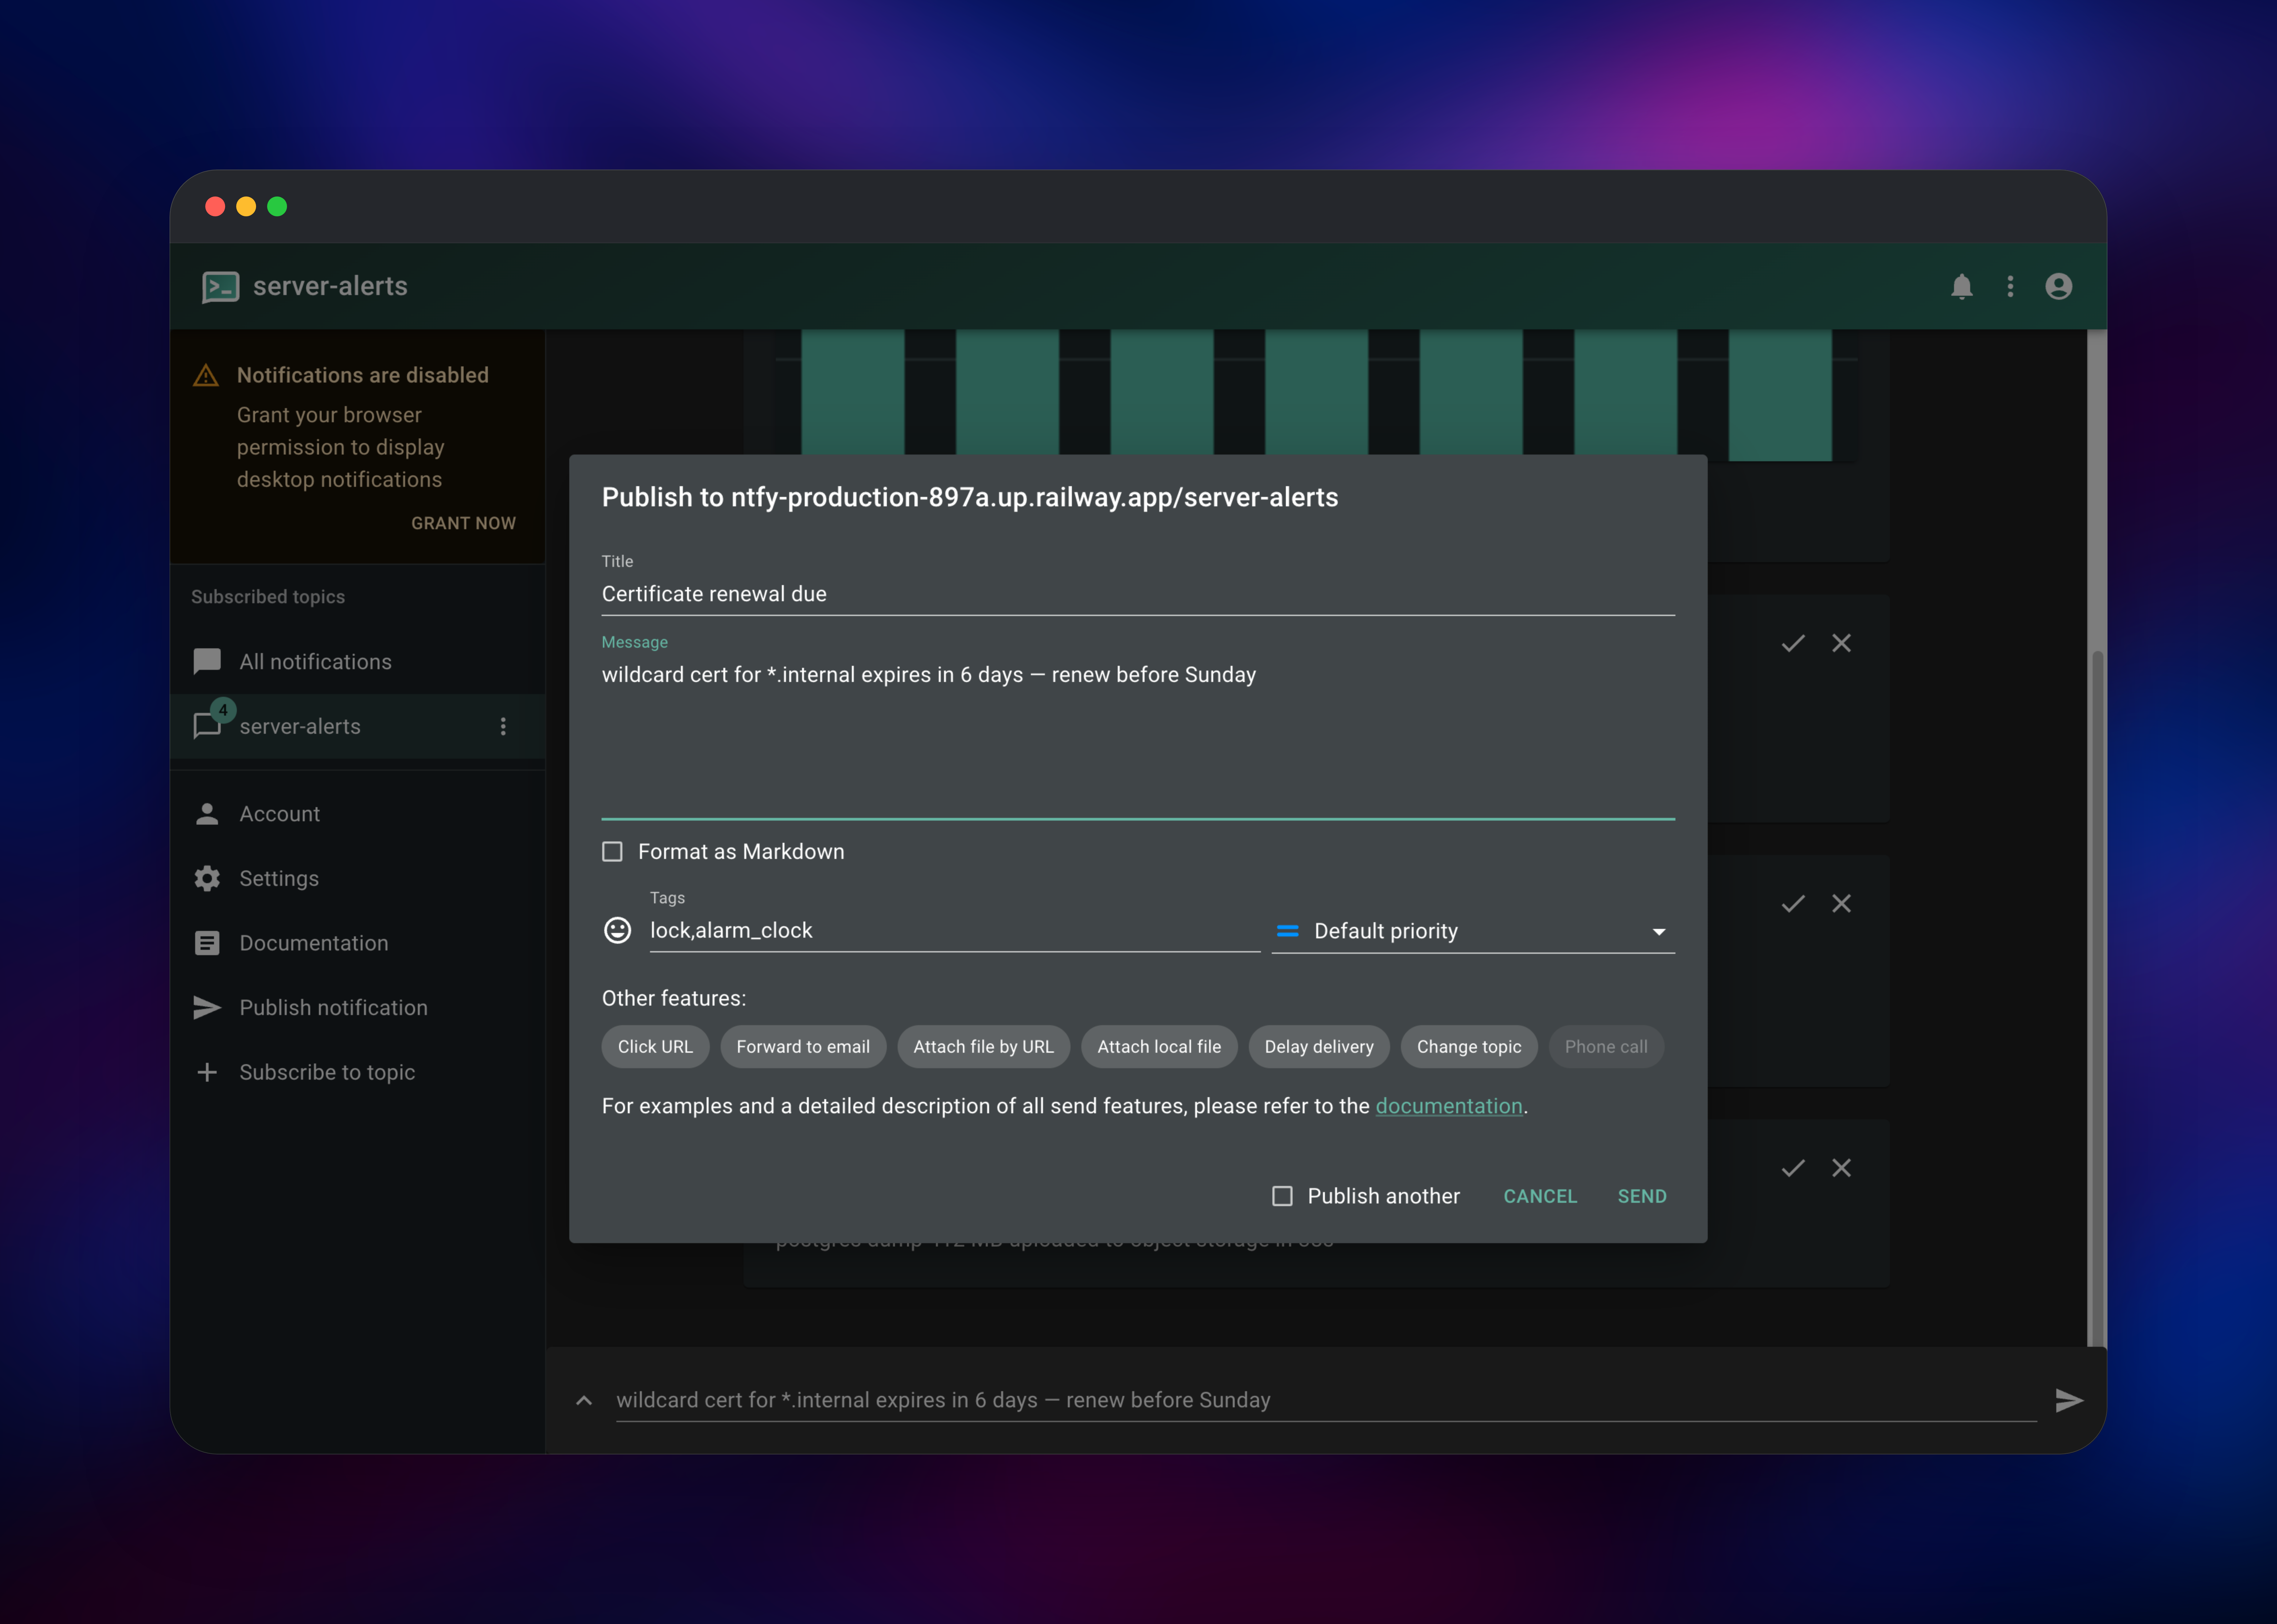Choose Subscribe to topic
This screenshot has width=2277, height=1624.
[x=358, y=1072]
